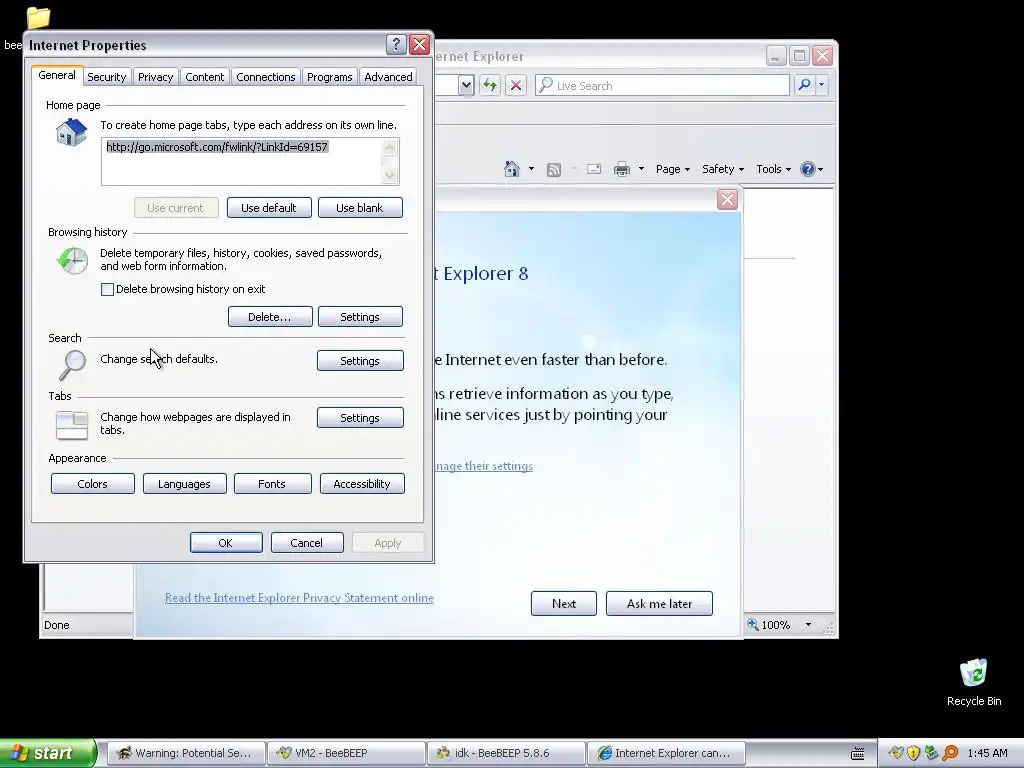
Task: Switch to the Security tab
Action: tap(106, 77)
